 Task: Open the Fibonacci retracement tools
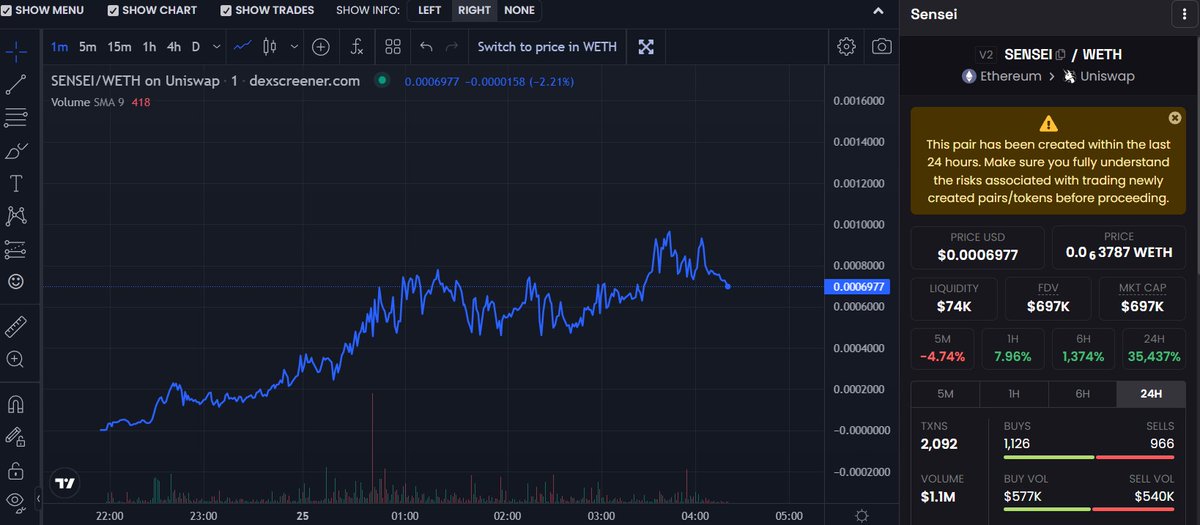(x=16, y=119)
